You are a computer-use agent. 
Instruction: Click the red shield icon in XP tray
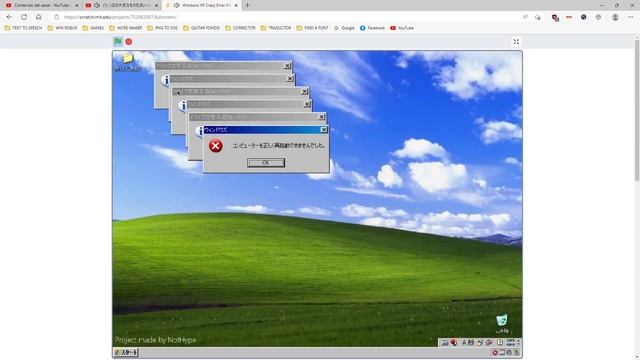(x=495, y=353)
